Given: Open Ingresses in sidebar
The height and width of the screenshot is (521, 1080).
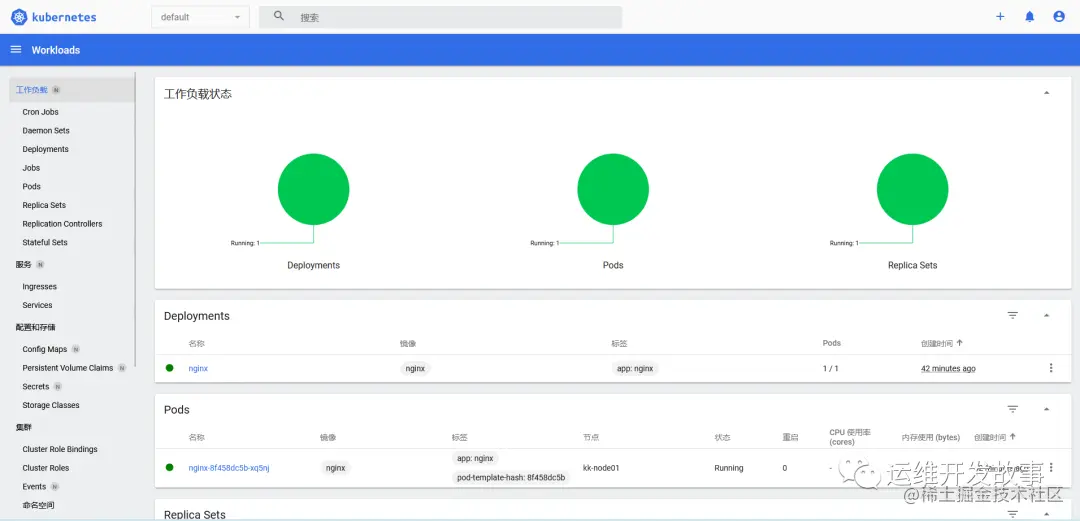Looking at the screenshot, I should [39, 286].
